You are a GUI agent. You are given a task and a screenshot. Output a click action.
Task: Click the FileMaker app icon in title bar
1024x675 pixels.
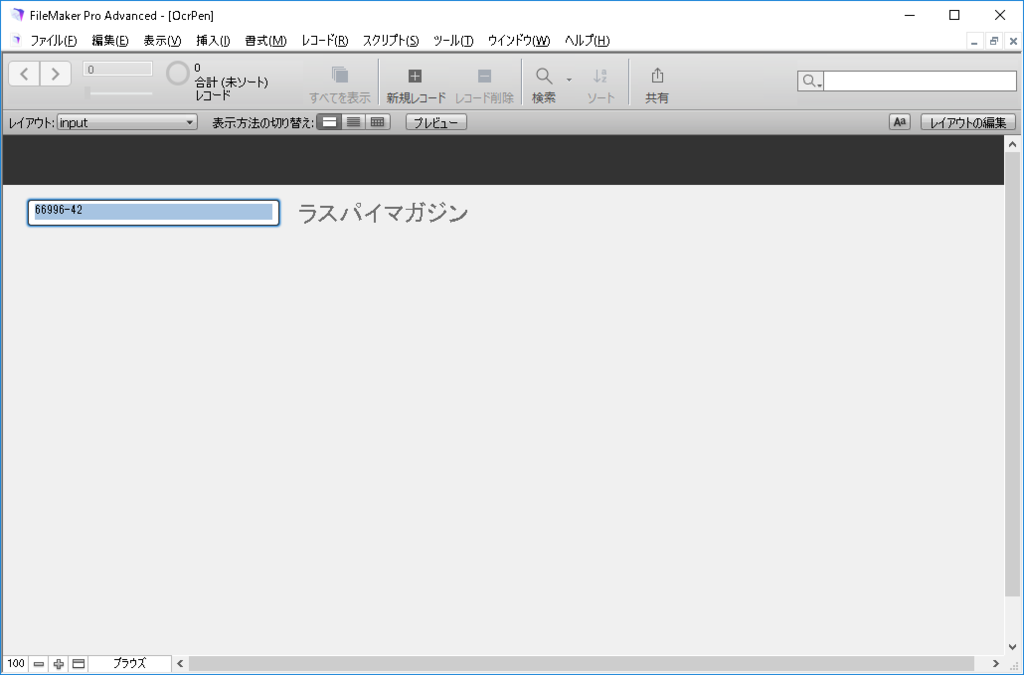[x=18, y=15]
